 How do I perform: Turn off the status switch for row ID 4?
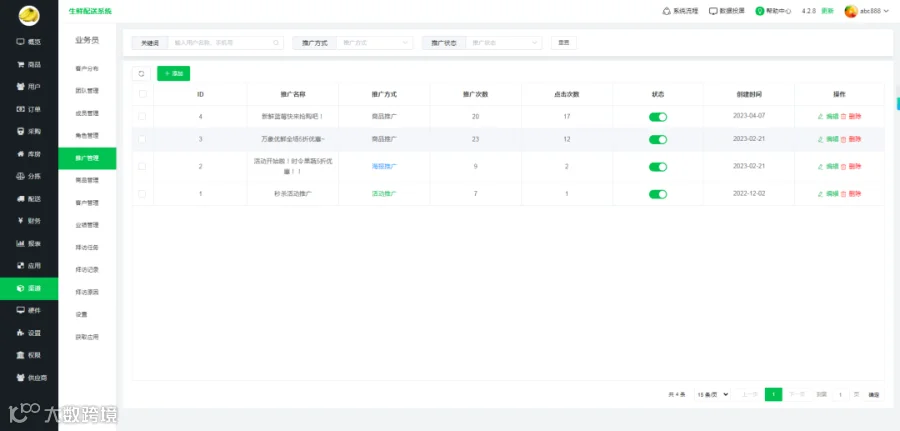coord(658,117)
